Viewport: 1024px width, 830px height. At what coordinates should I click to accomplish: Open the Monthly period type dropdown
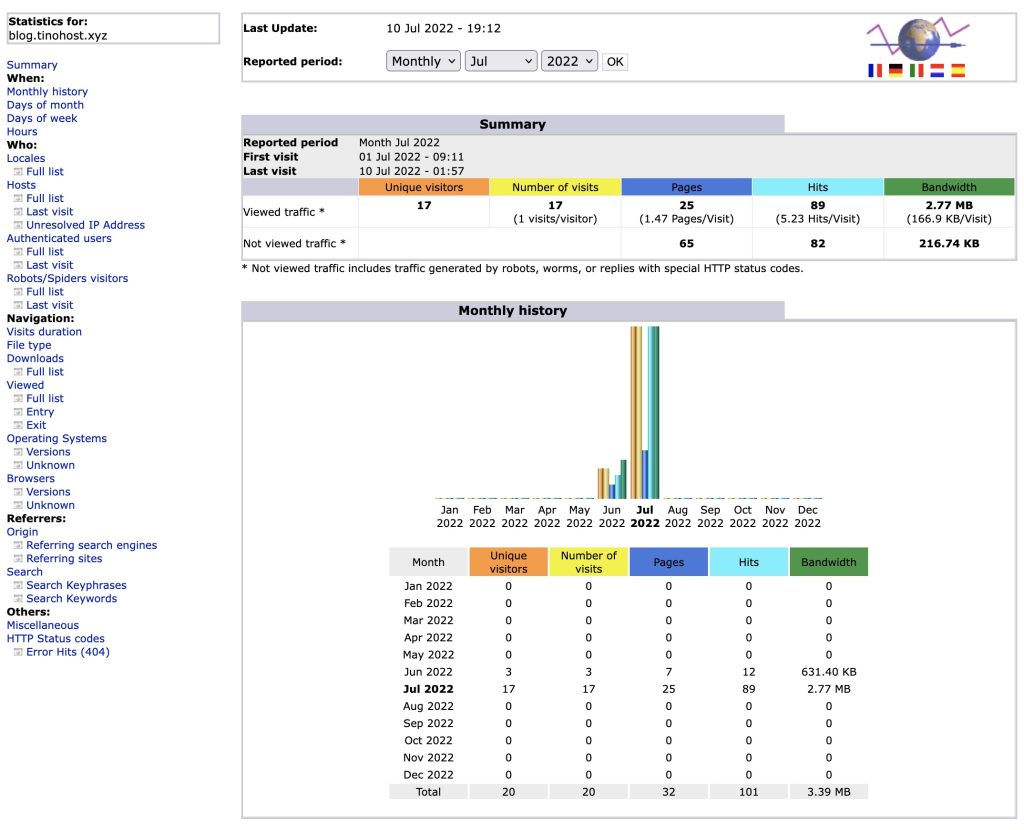click(x=423, y=61)
